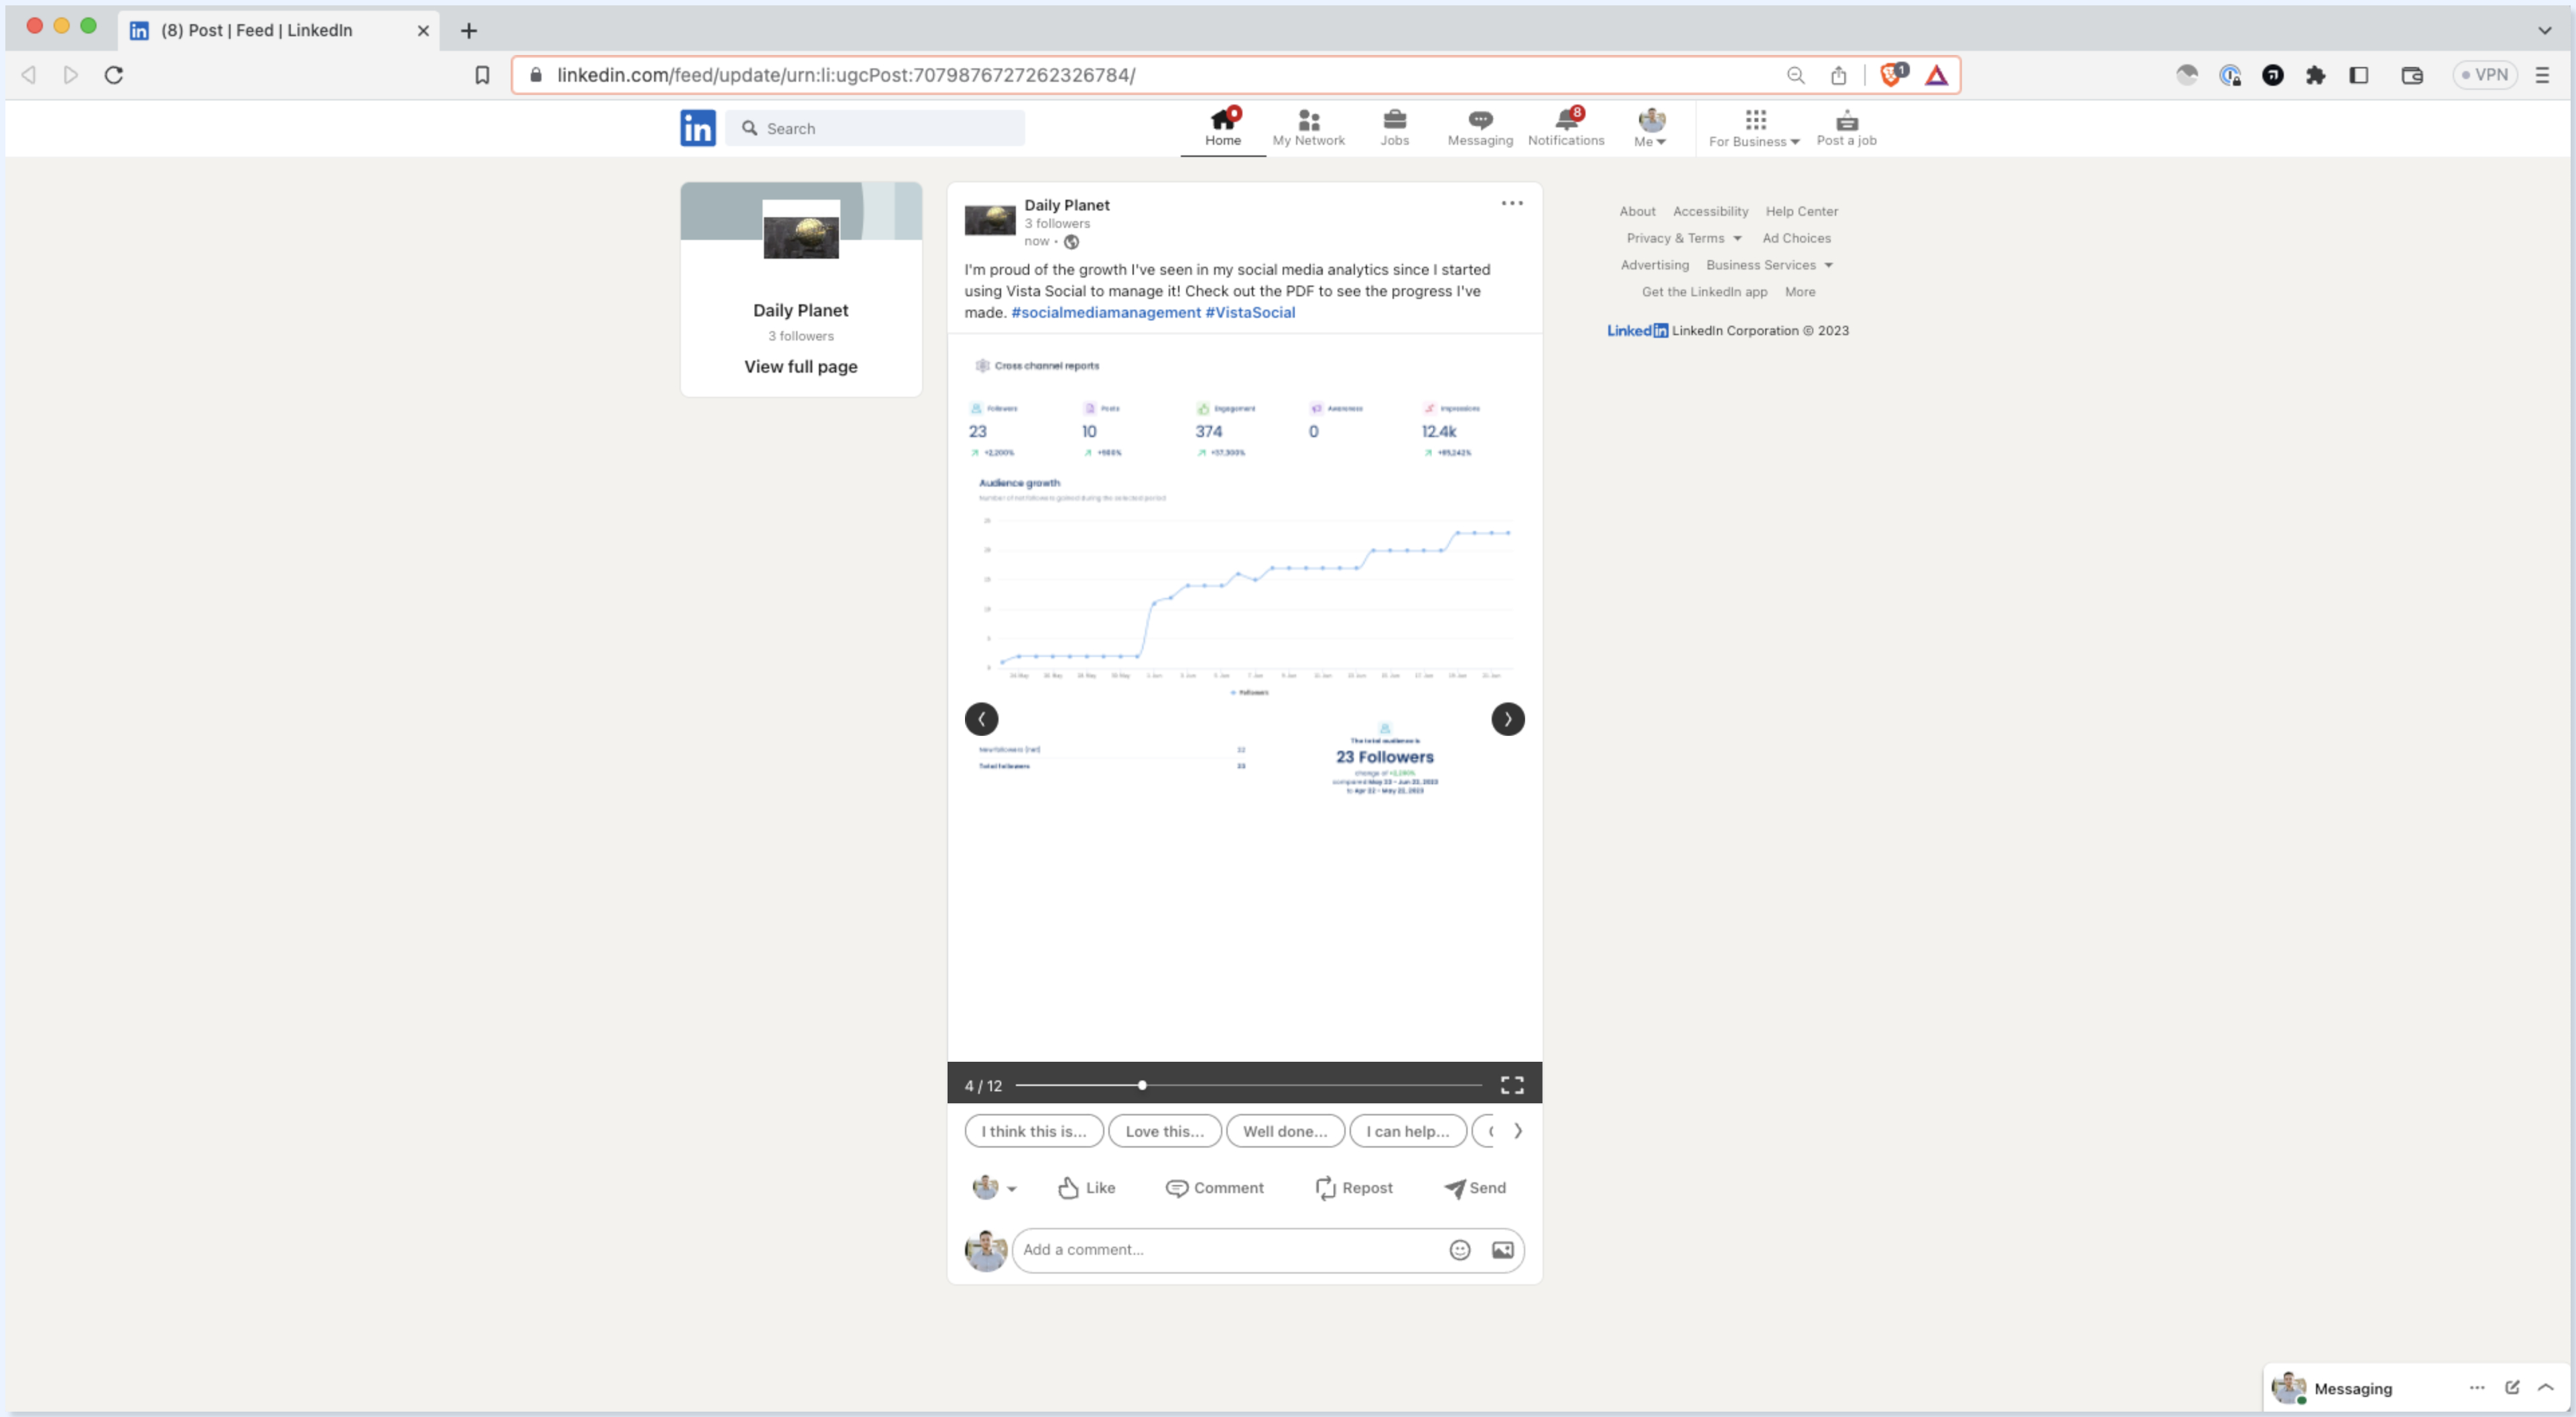Bookmark this page
Image resolution: width=2576 pixels, height=1417 pixels.
coord(482,75)
